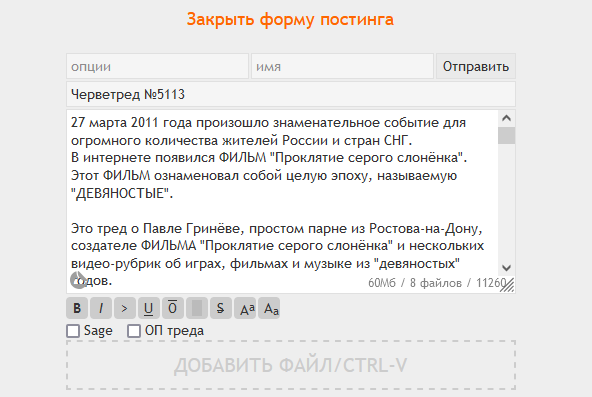This screenshot has width=592, height=397.
Task: Apply underline formatting with the U button
Action: point(149,308)
